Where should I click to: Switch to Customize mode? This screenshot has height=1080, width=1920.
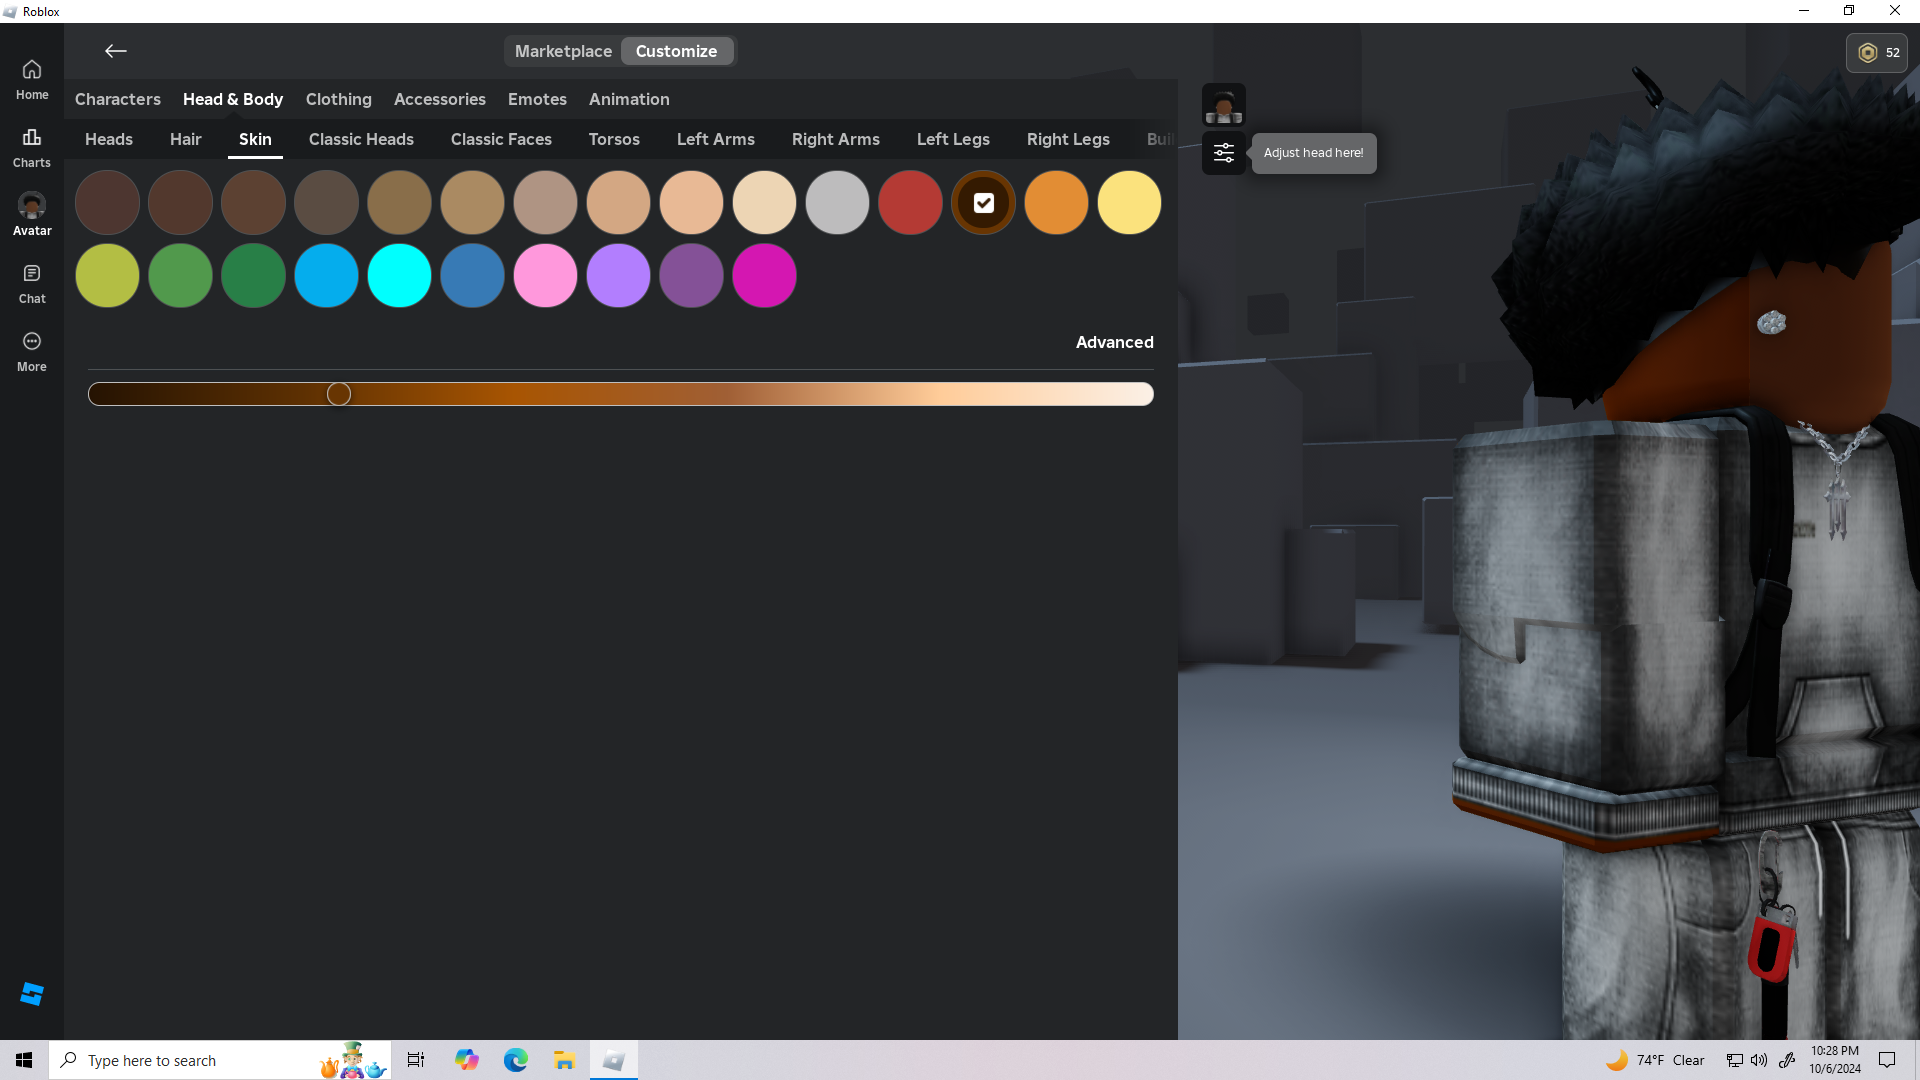pos(676,51)
